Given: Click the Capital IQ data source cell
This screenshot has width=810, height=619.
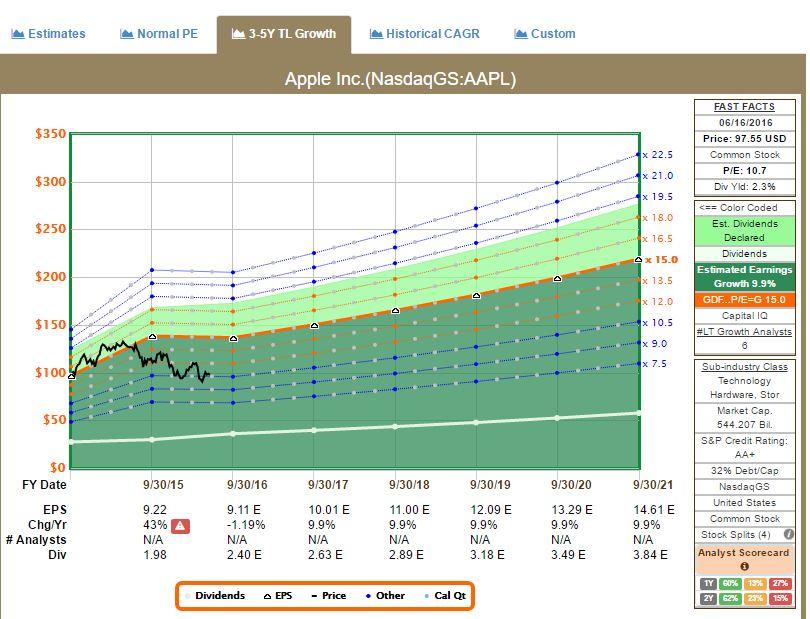Looking at the screenshot, I should click(x=744, y=316).
